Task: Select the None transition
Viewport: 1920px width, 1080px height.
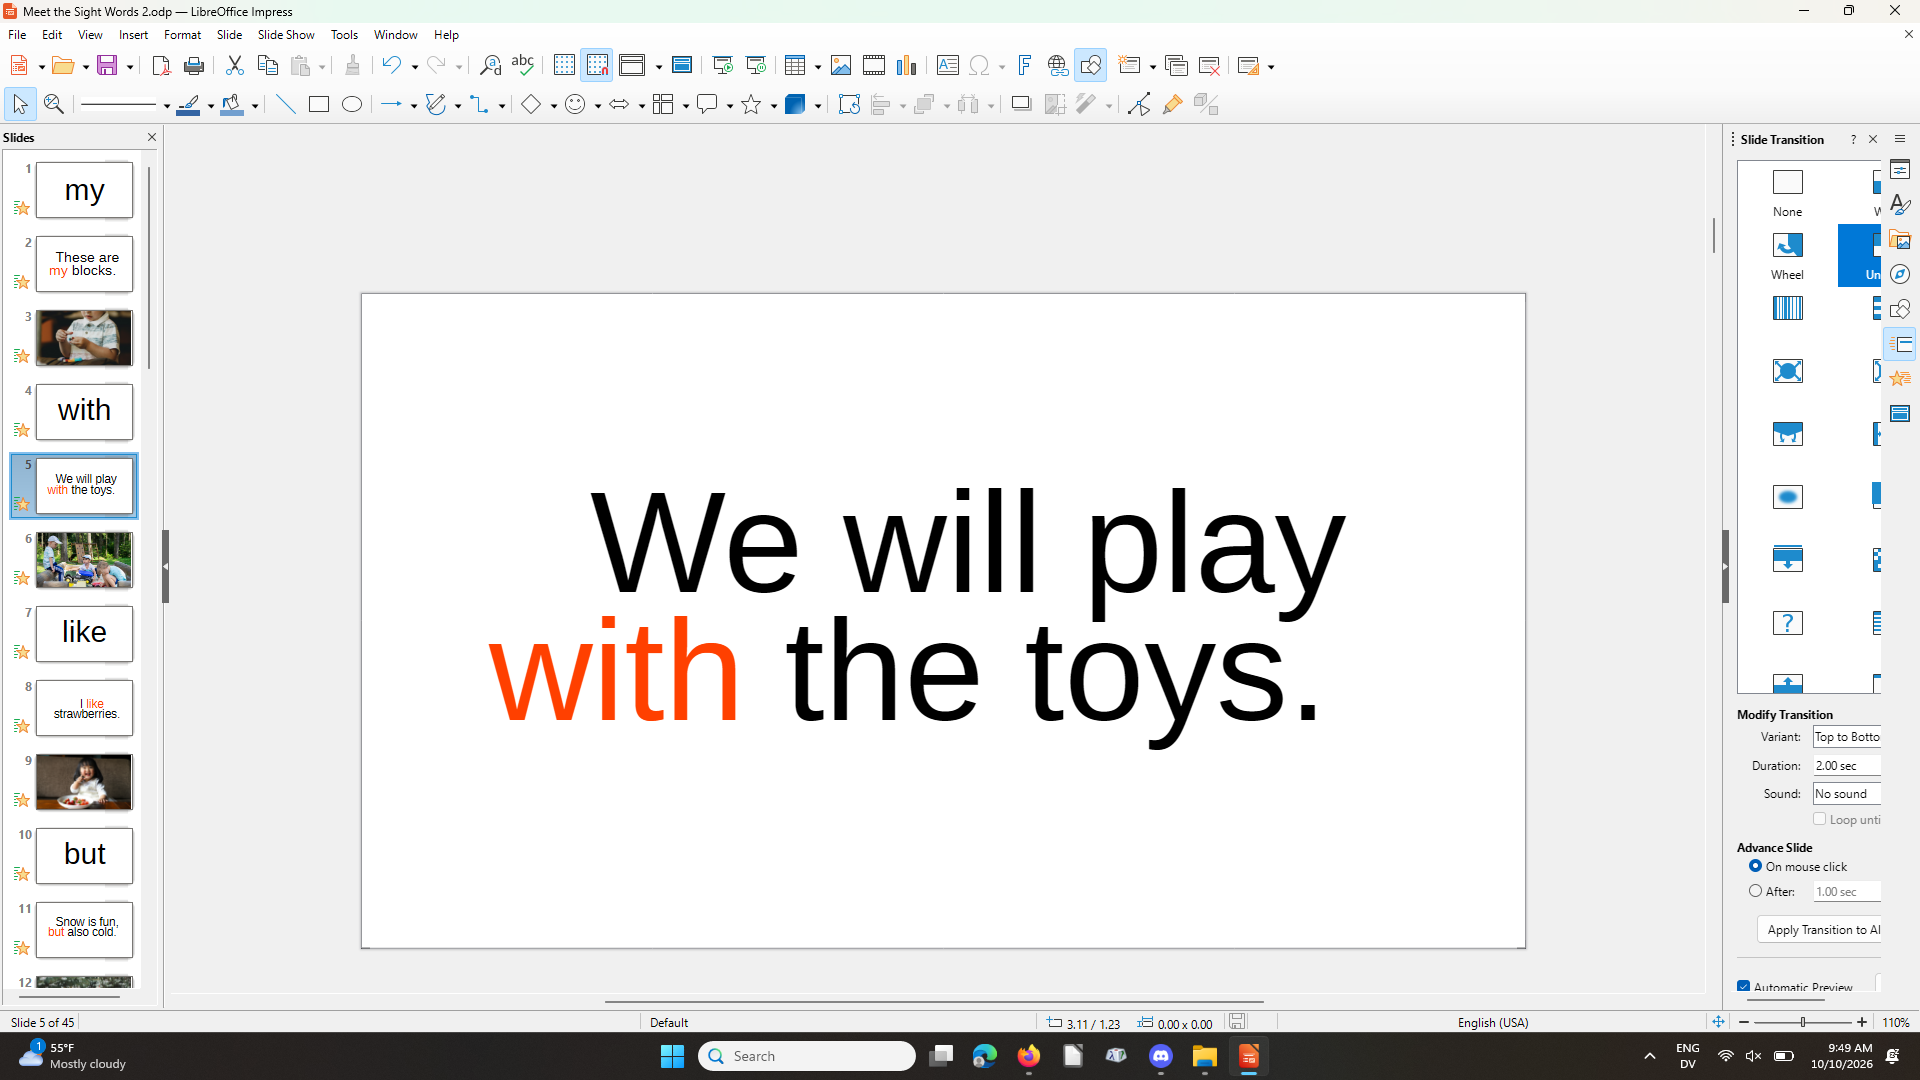Action: tap(1787, 192)
